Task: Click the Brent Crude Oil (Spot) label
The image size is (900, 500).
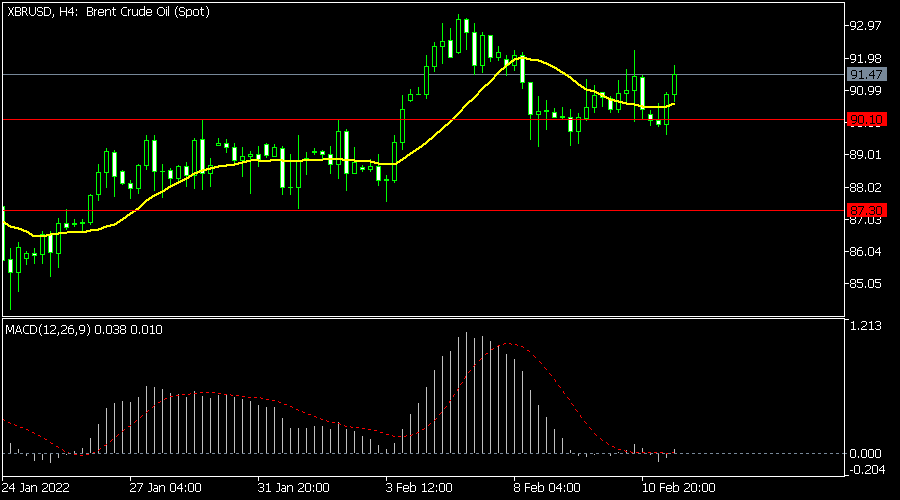Action: 148,11
